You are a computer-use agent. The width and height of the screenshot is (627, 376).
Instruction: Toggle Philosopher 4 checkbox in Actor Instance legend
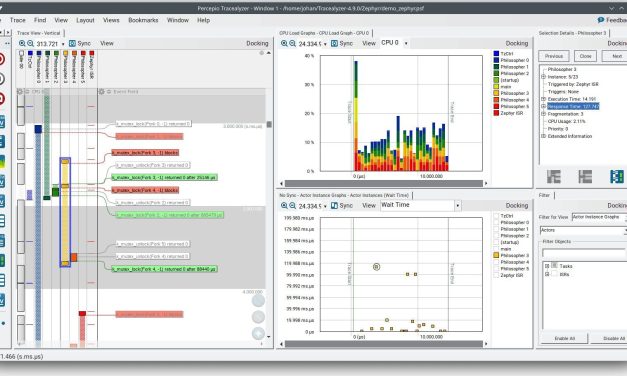click(x=496, y=262)
